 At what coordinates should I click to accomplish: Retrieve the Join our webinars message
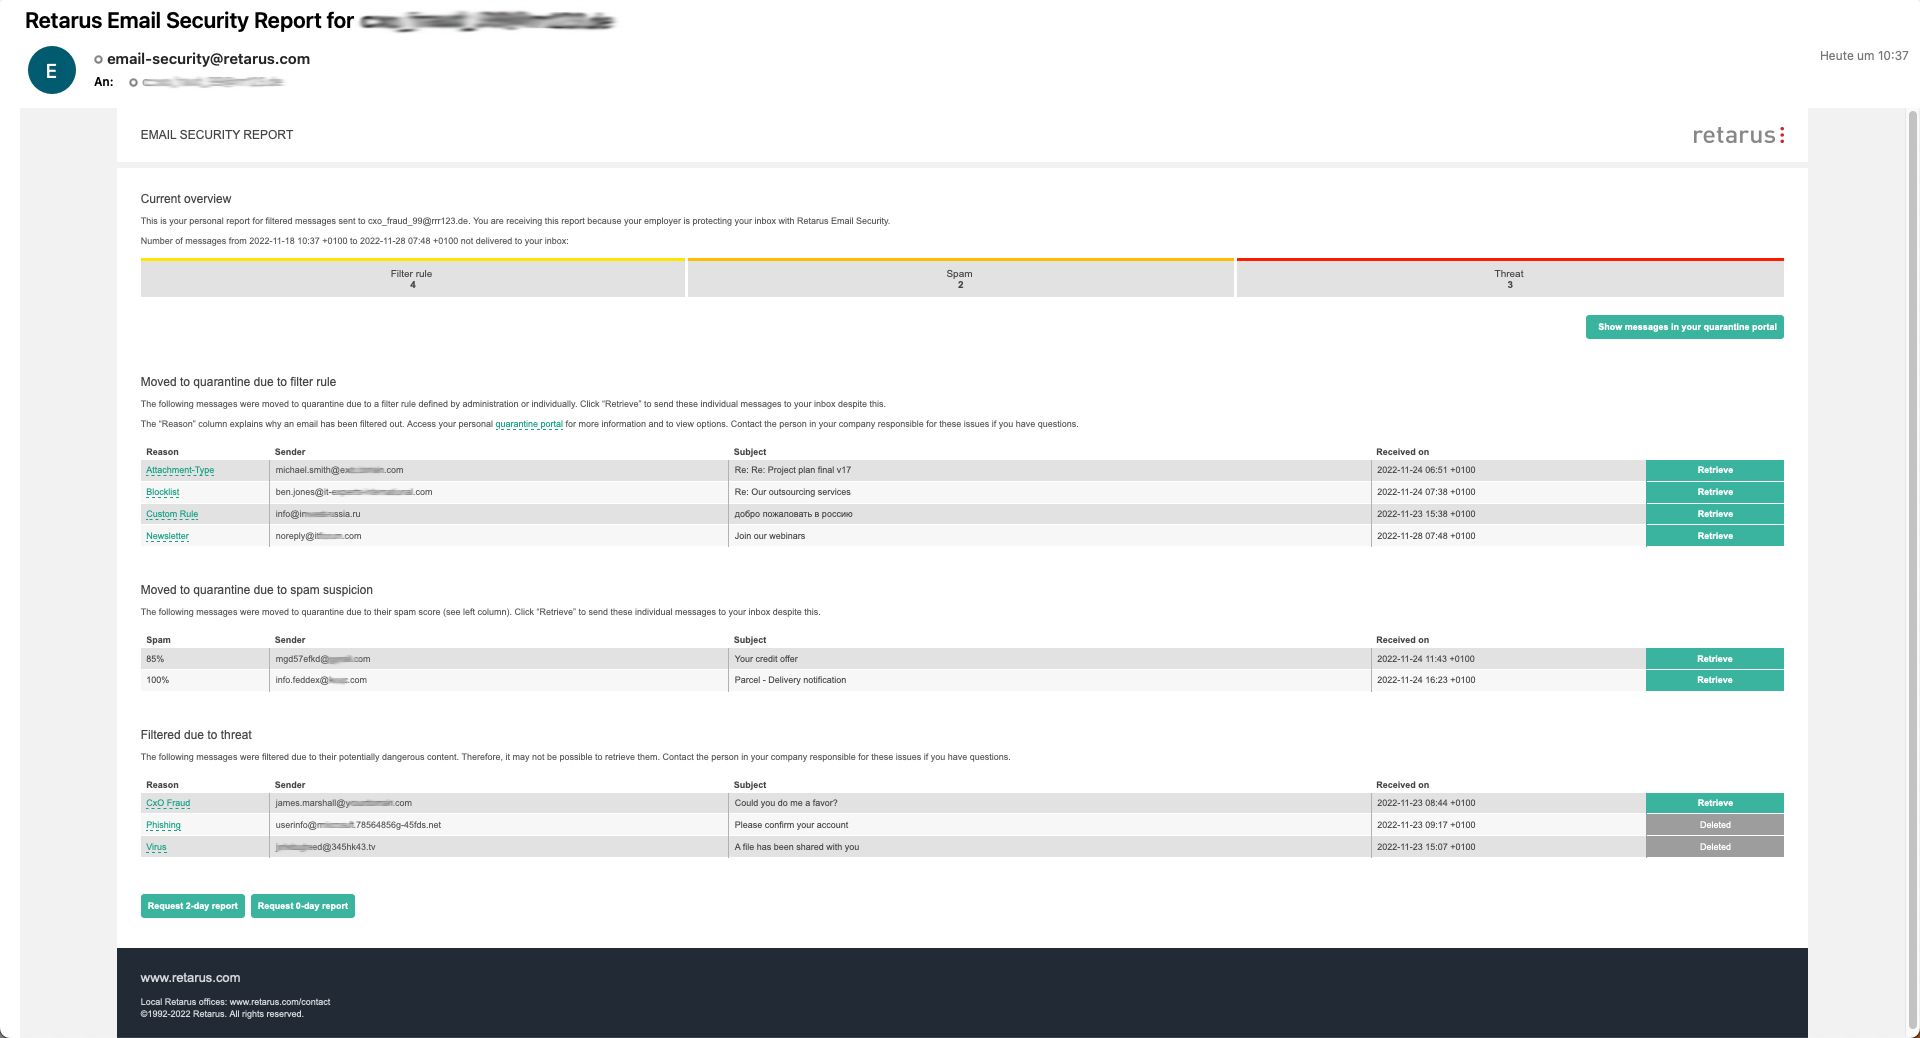(1714, 536)
